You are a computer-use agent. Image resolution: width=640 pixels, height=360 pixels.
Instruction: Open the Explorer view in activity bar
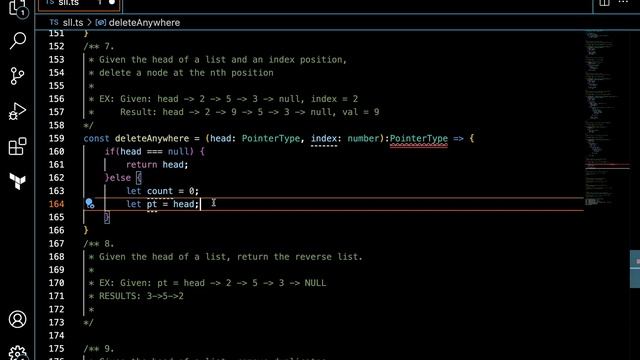pyautogui.click(x=18, y=8)
